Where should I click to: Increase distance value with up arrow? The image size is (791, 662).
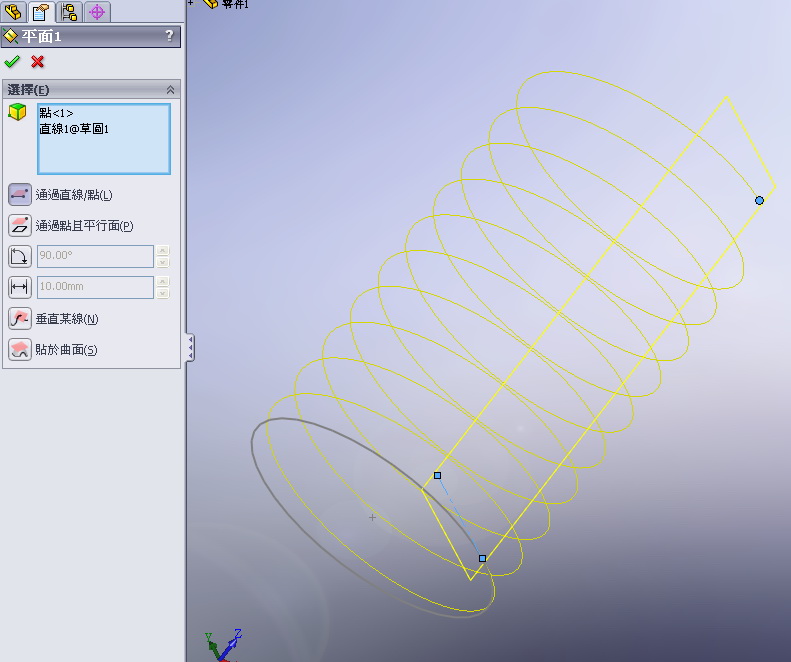point(162,281)
